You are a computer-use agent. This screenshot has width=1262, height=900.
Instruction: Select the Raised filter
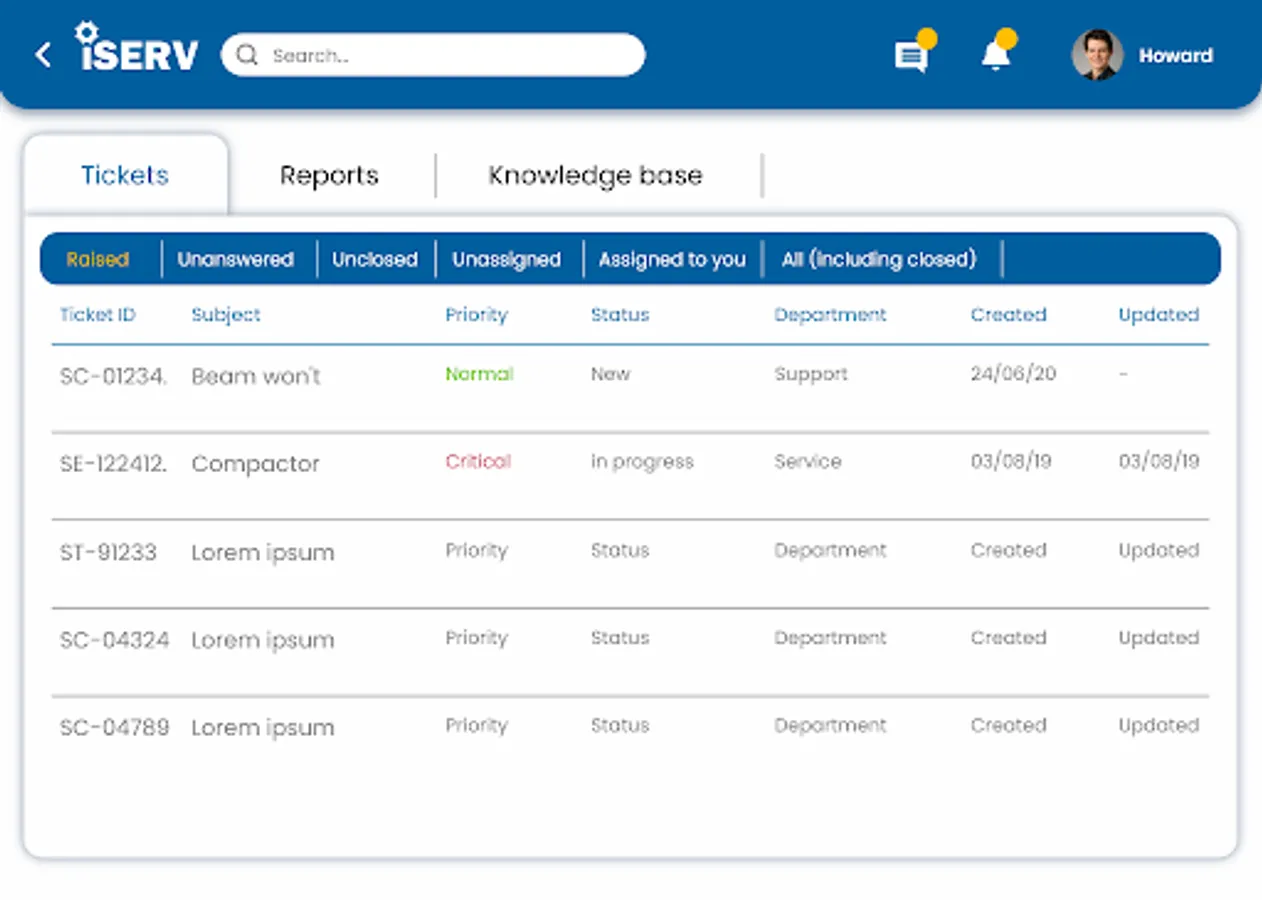pyautogui.click(x=98, y=260)
